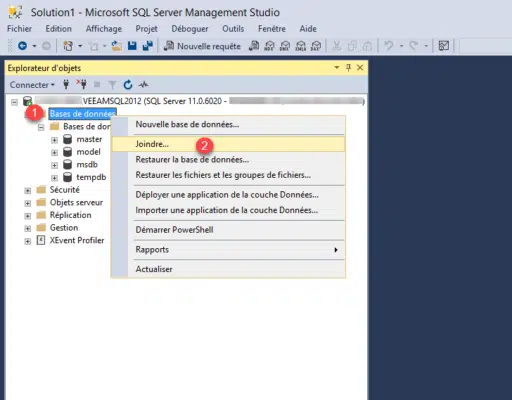Screen dimensions: 512x400
Task: Choose Déployer une application de la couche Données
Action: [228, 195]
